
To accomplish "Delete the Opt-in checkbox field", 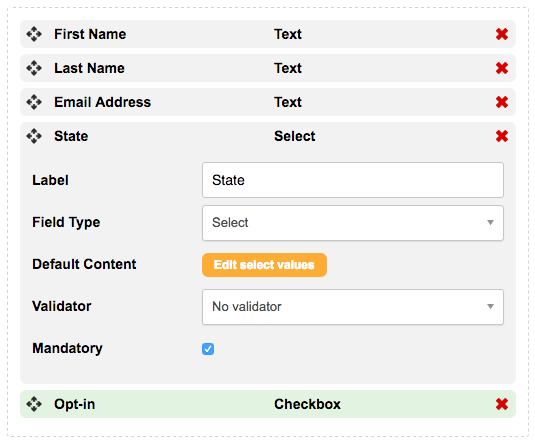I will pyautogui.click(x=502, y=404).
